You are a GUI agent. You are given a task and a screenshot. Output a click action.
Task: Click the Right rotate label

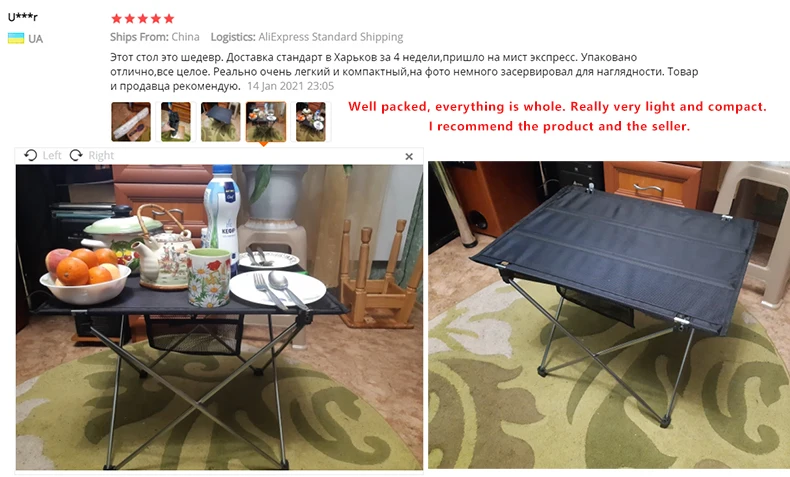101,155
